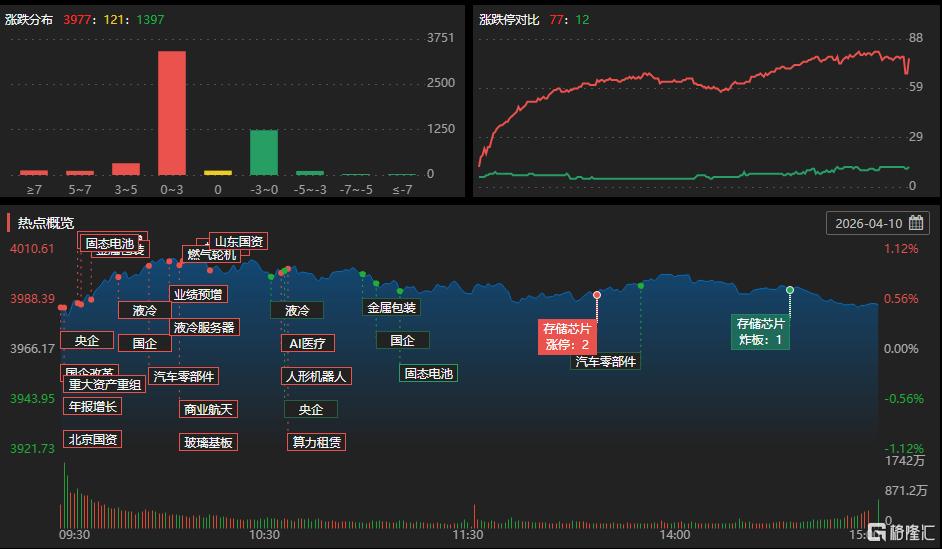Select the 人形机器人 topic label
The image size is (942, 549).
(x=315, y=377)
